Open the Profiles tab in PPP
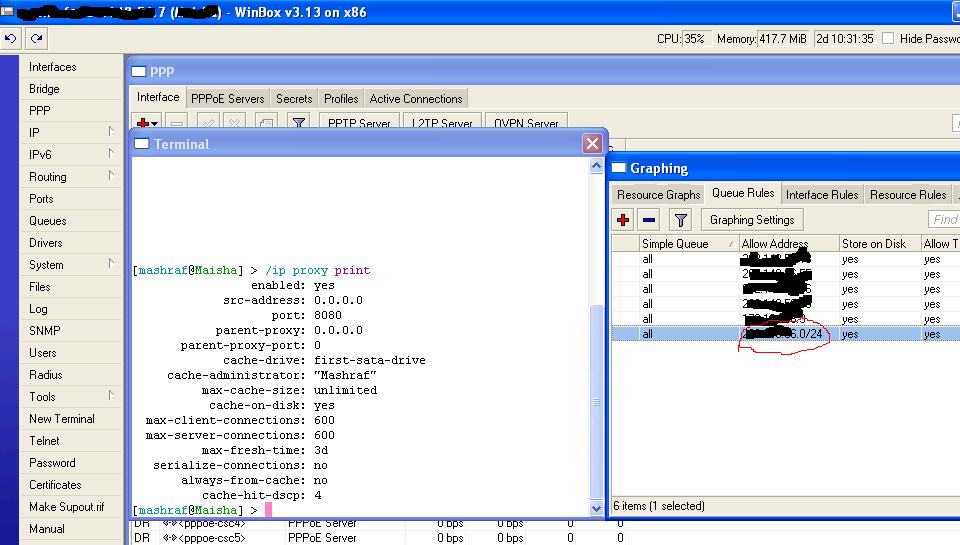The width and height of the screenshot is (960, 545). 341,99
